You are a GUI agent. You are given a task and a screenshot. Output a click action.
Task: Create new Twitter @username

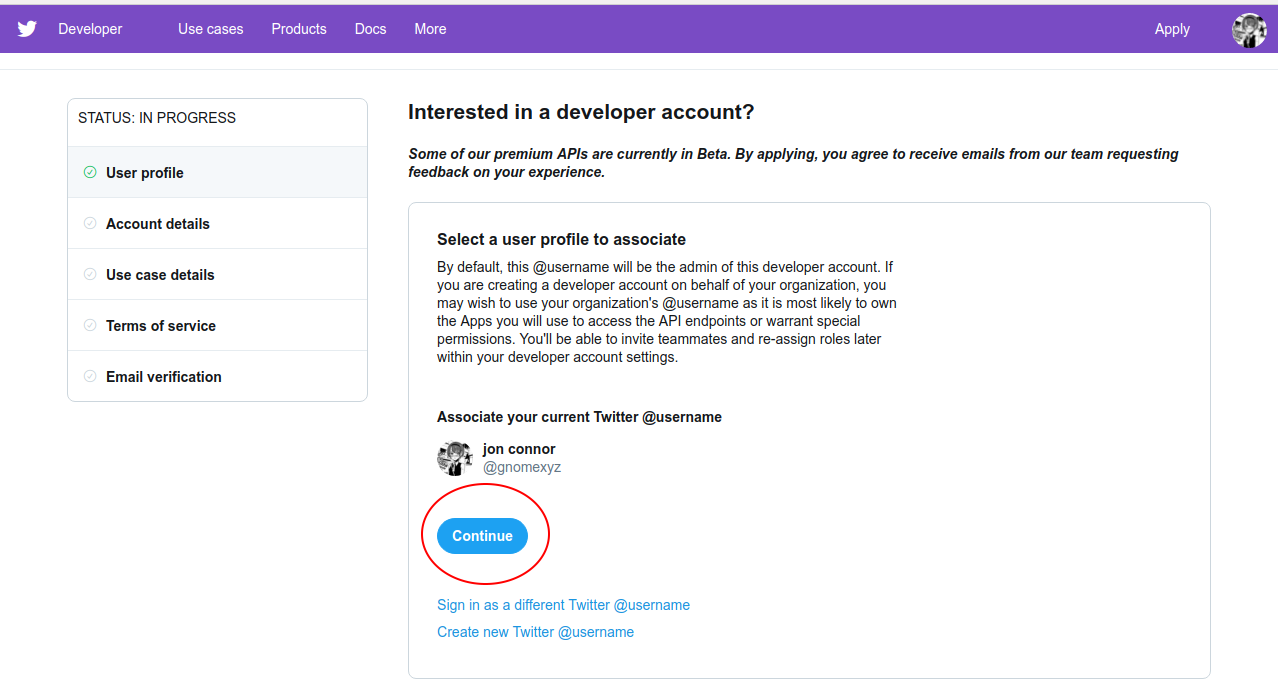tap(535, 631)
